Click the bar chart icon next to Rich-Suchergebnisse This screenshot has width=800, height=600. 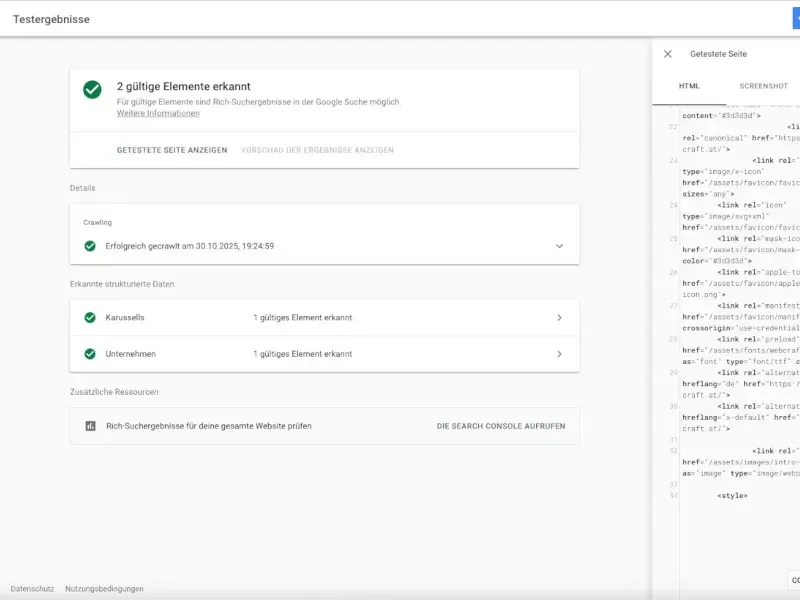(x=90, y=426)
